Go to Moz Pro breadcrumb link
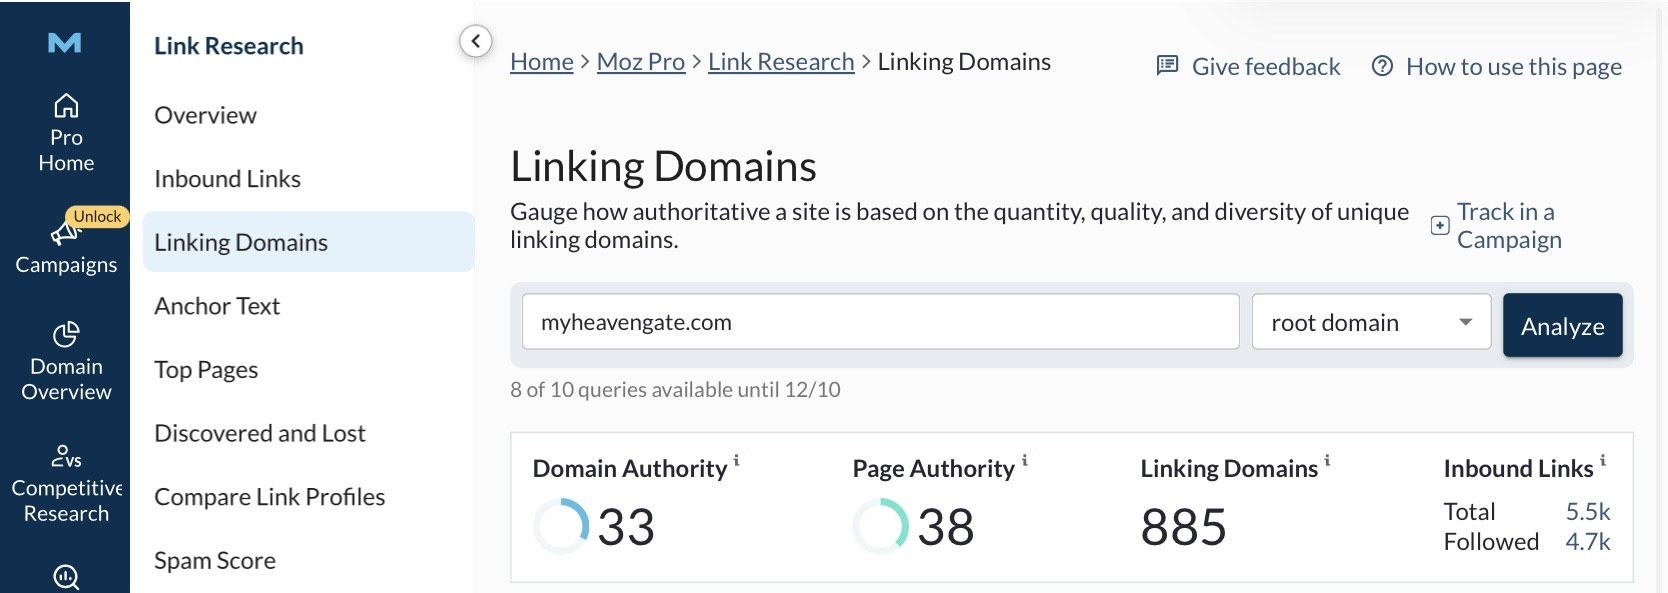 (641, 62)
